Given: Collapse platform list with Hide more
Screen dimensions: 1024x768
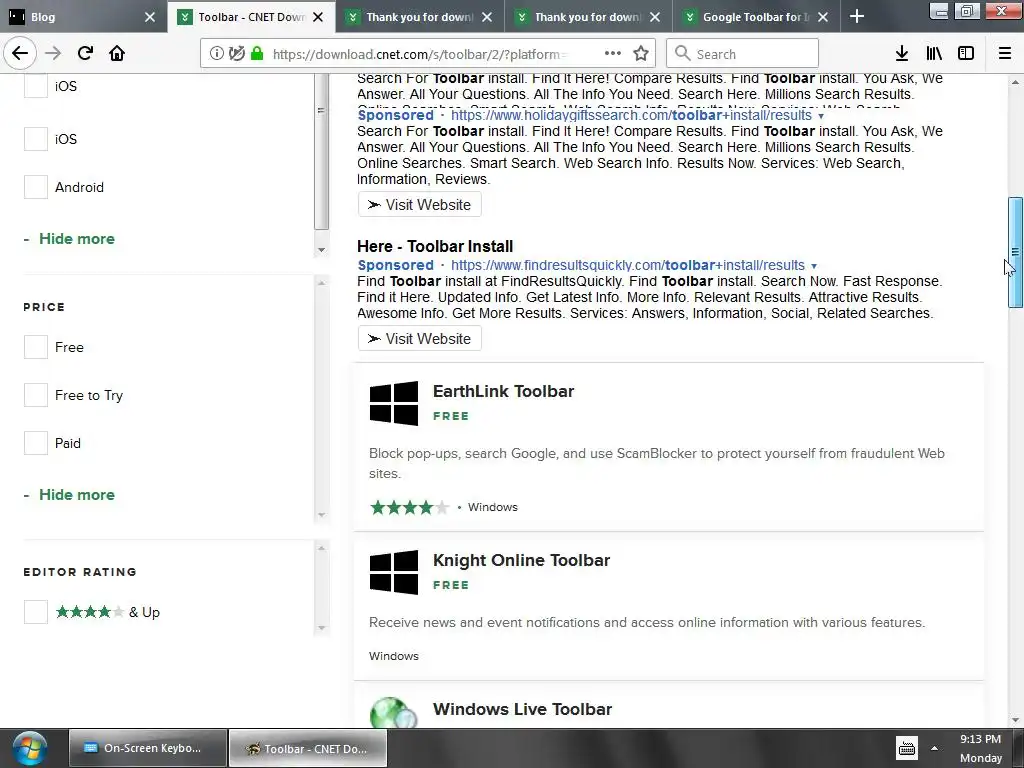Looking at the screenshot, I should pos(77,239).
